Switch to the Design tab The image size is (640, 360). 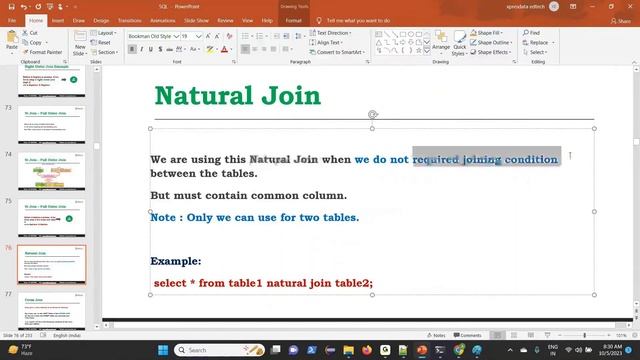coord(101,20)
